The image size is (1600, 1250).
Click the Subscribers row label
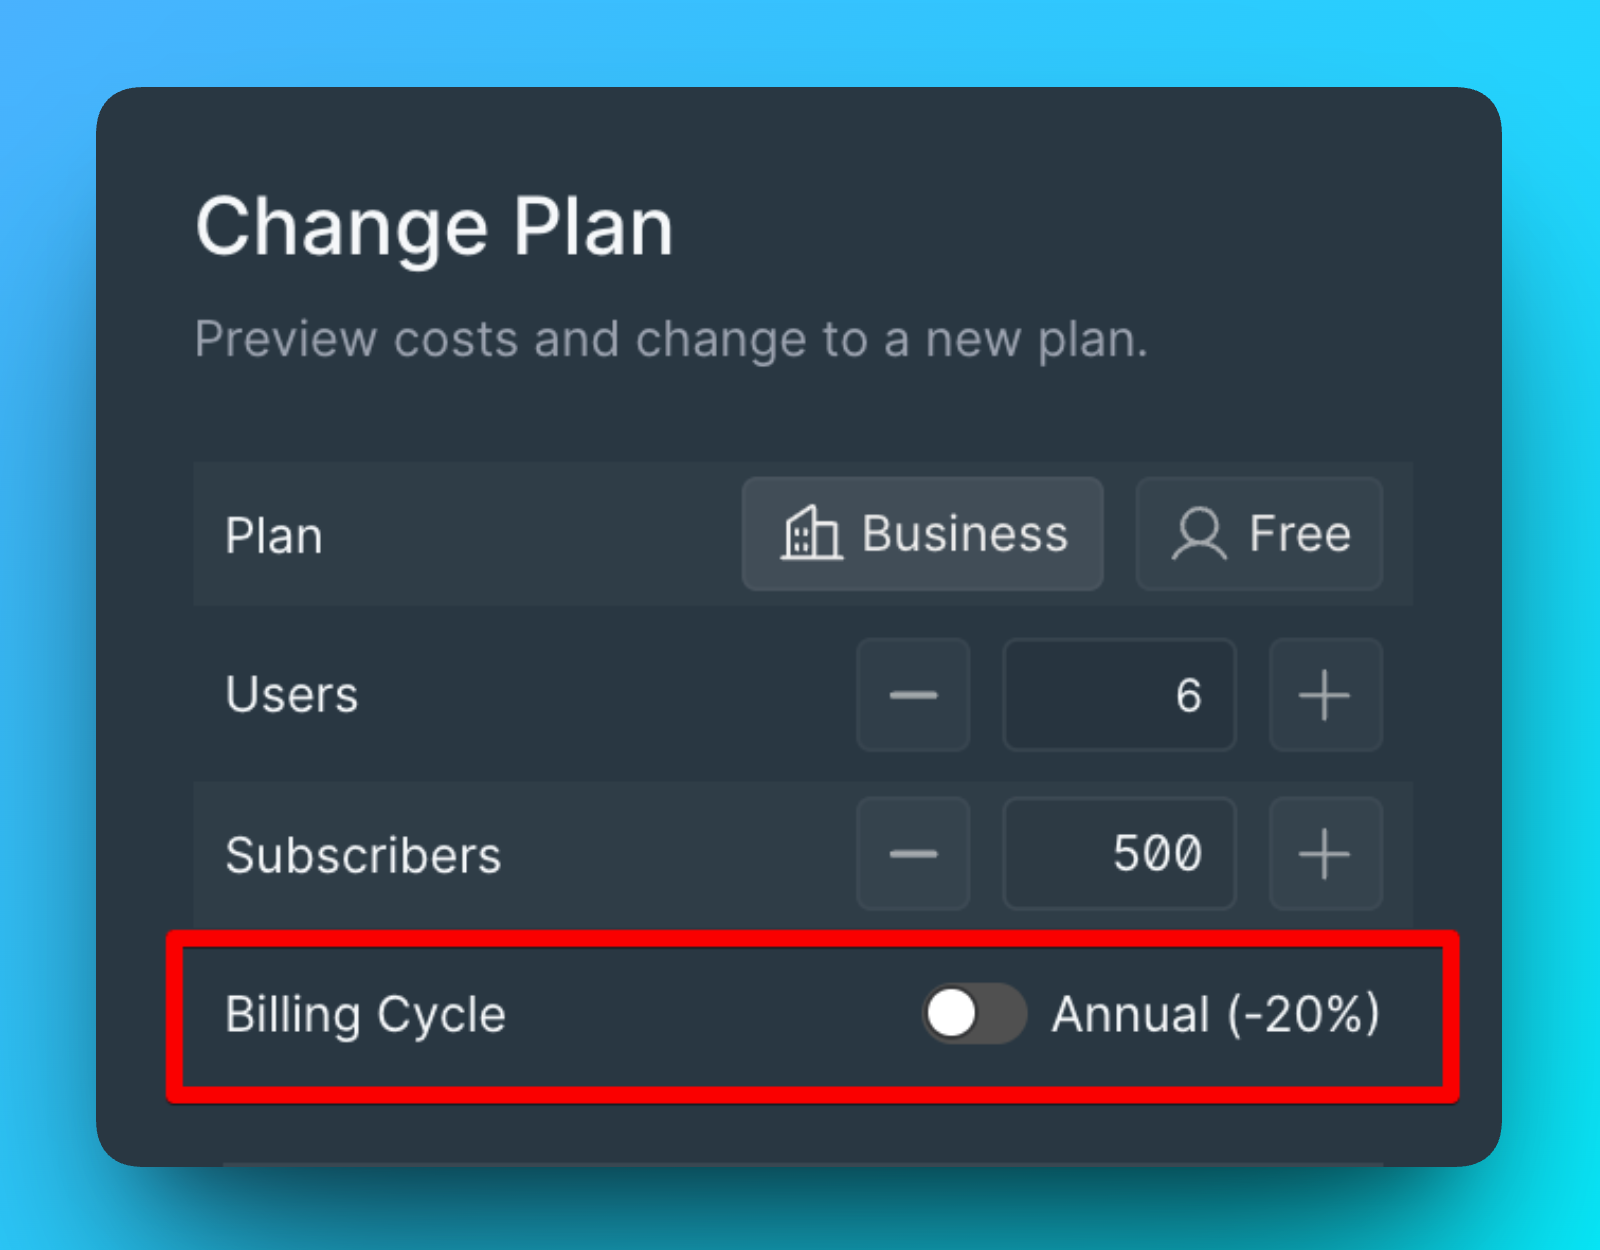(363, 855)
